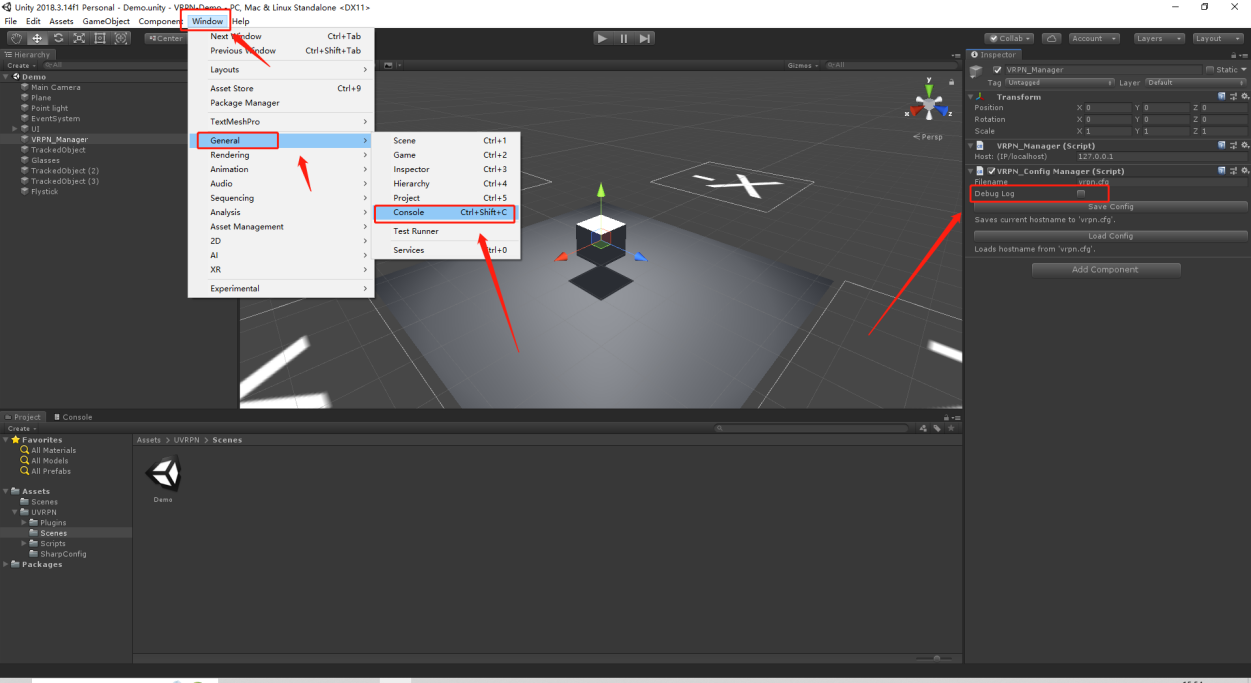The height and width of the screenshot is (683, 1251).
Task: Toggle the Debug Log checkbox
Action: click(x=1081, y=193)
